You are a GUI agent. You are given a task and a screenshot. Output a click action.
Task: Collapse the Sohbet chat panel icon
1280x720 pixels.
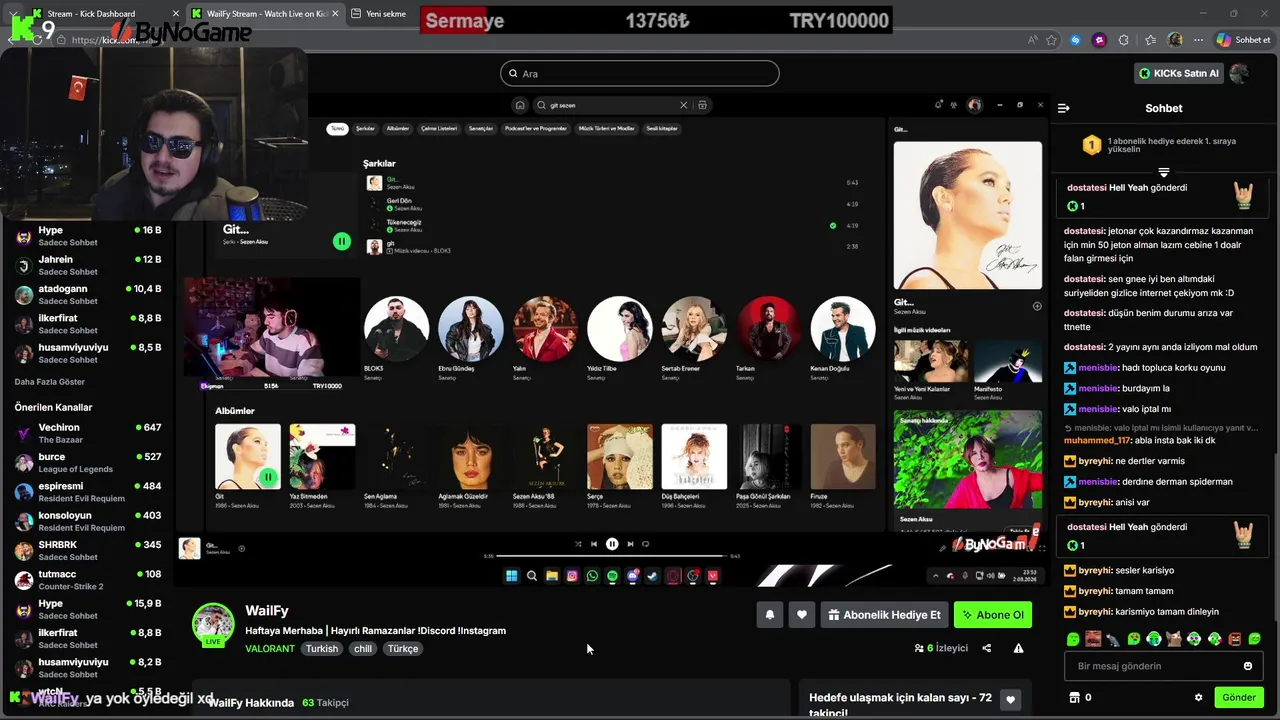click(x=1064, y=108)
